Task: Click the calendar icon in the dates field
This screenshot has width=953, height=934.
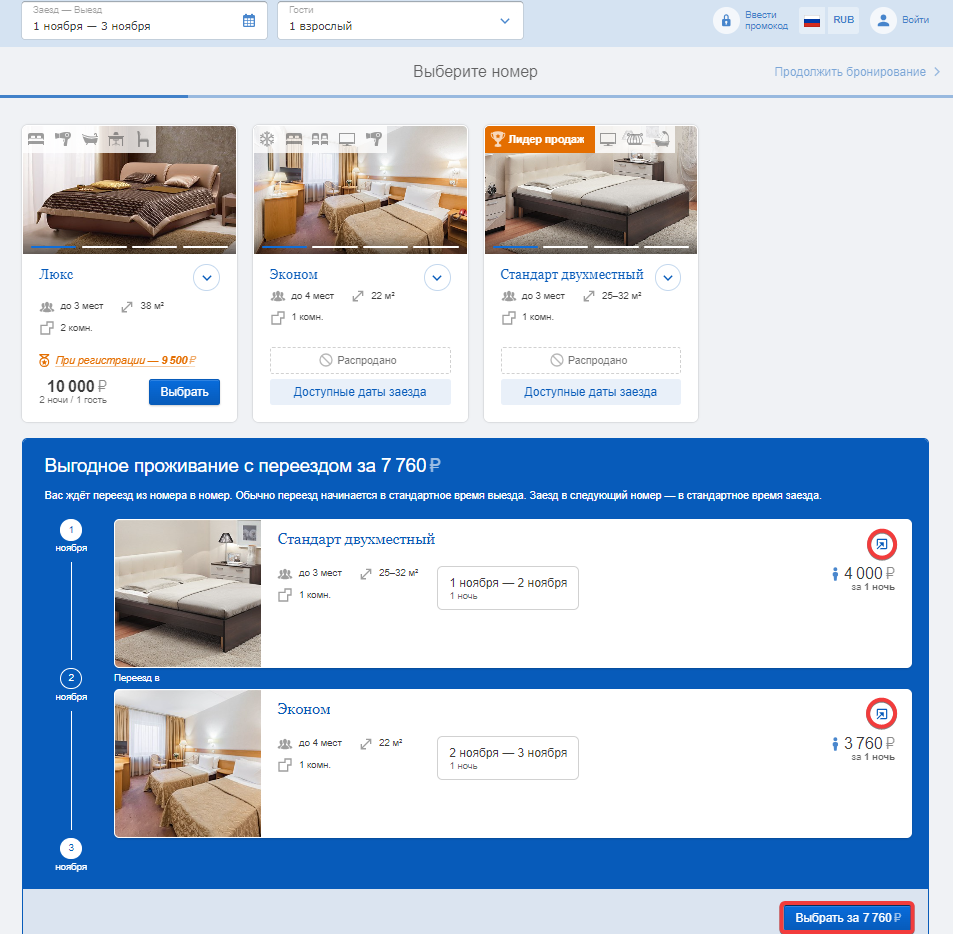Action: 249,21
